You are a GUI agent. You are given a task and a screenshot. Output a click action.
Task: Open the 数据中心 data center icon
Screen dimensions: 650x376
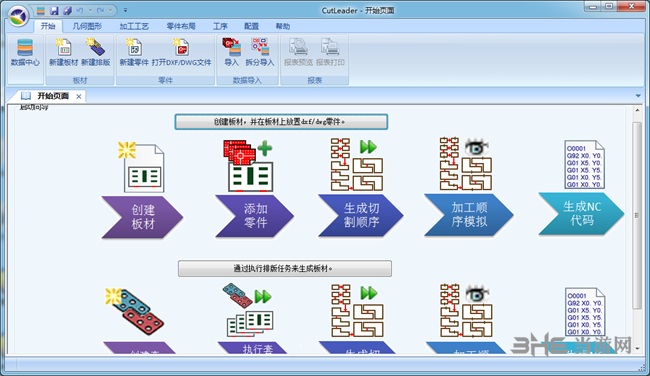pyautogui.click(x=25, y=53)
